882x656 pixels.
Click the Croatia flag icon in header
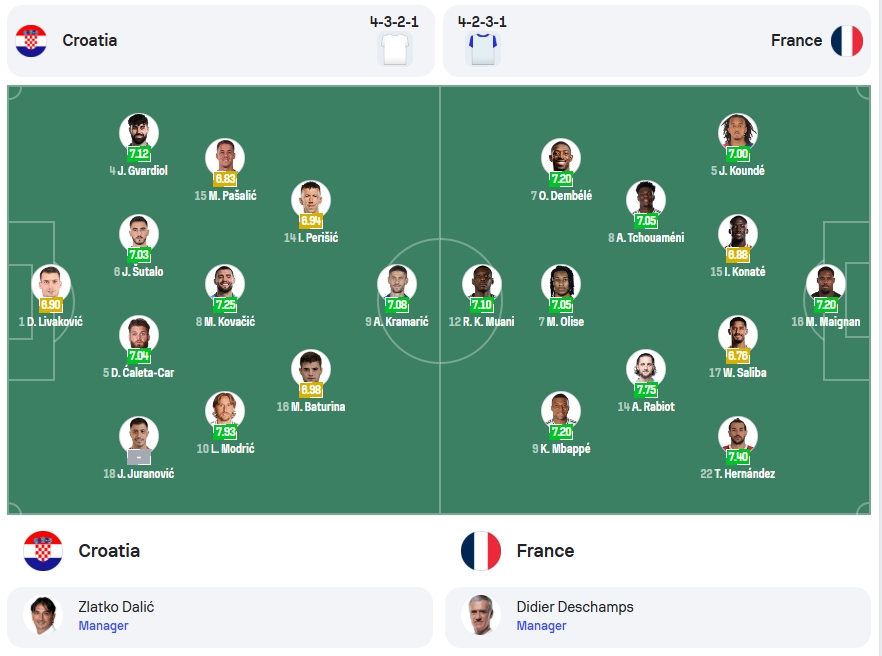coord(31,41)
